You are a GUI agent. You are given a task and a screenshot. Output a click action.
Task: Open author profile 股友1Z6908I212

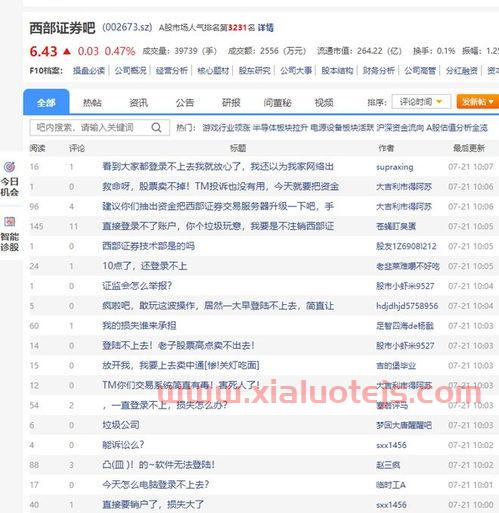tap(406, 246)
